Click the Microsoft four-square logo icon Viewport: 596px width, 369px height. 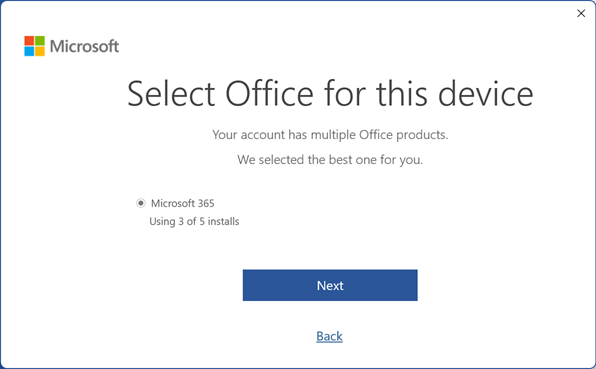pyautogui.click(x=34, y=46)
